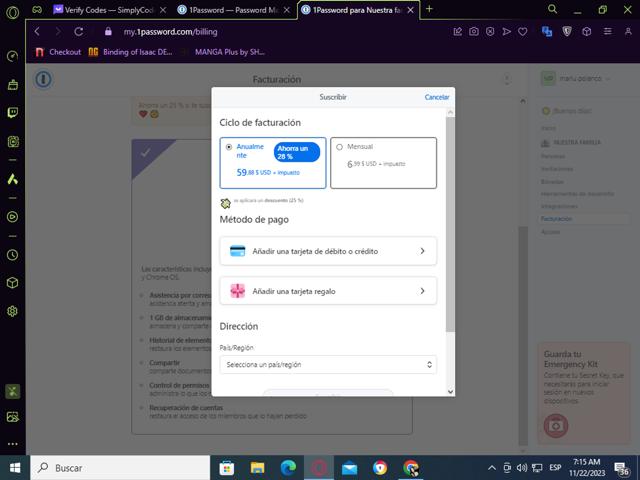Click the shield ad-blocker icon
This screenshot has width=640, height=480.
[567, 31]
